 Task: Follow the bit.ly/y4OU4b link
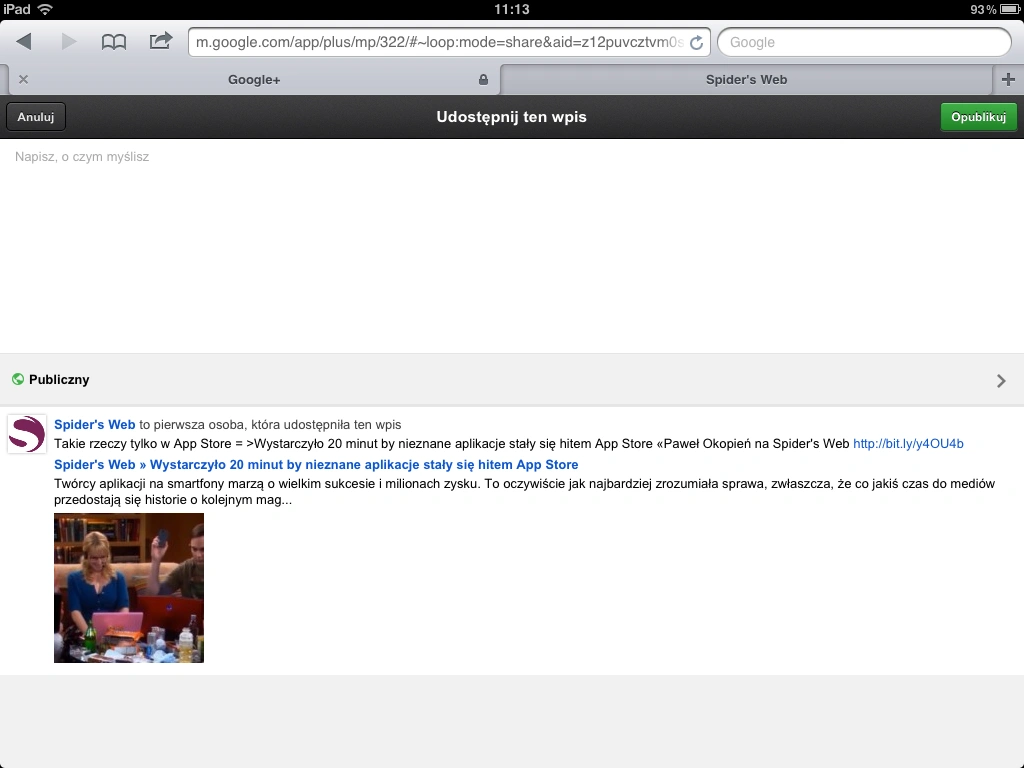(x=908, y=444)
